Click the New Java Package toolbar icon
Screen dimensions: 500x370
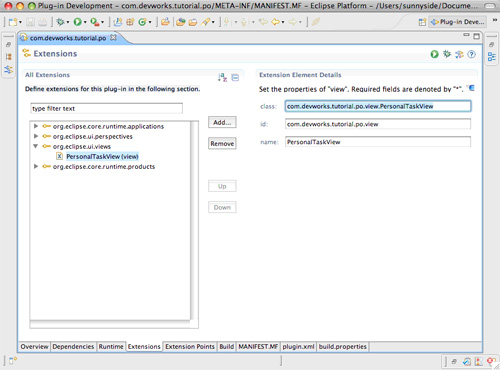point(130,22)
